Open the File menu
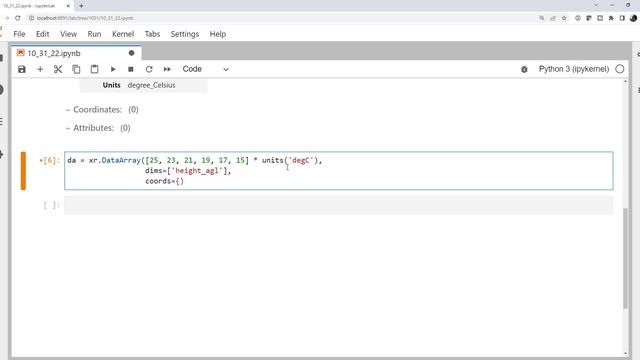The image size is (640, 360). [x=19, y=34]
